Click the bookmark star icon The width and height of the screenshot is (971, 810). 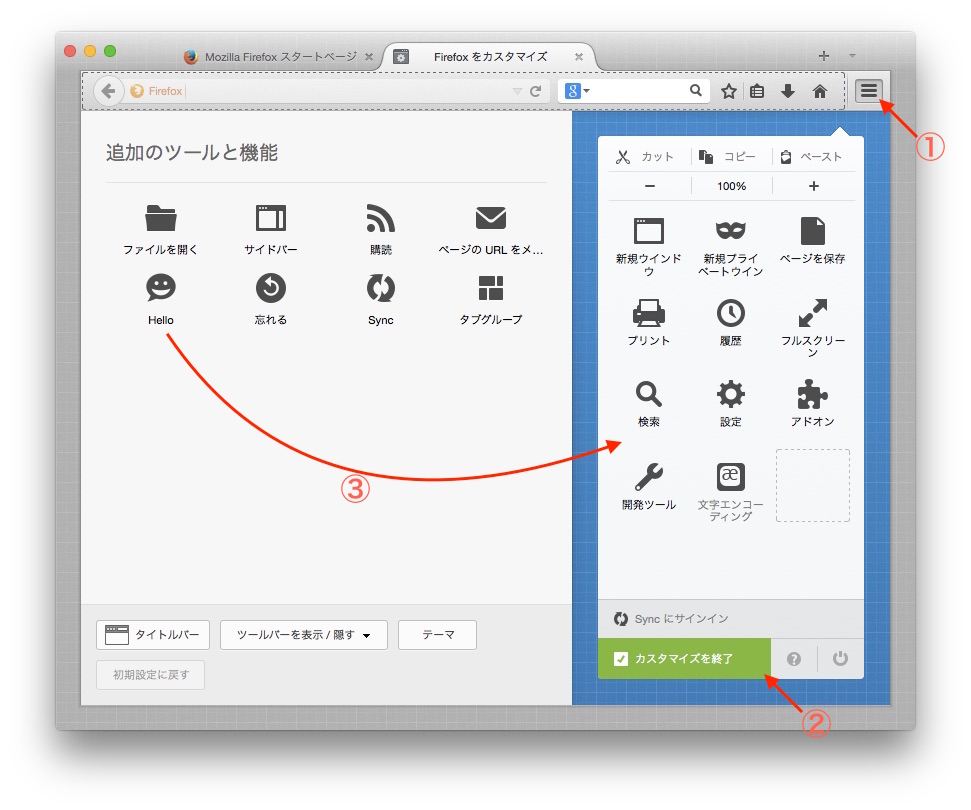point(729,92)
